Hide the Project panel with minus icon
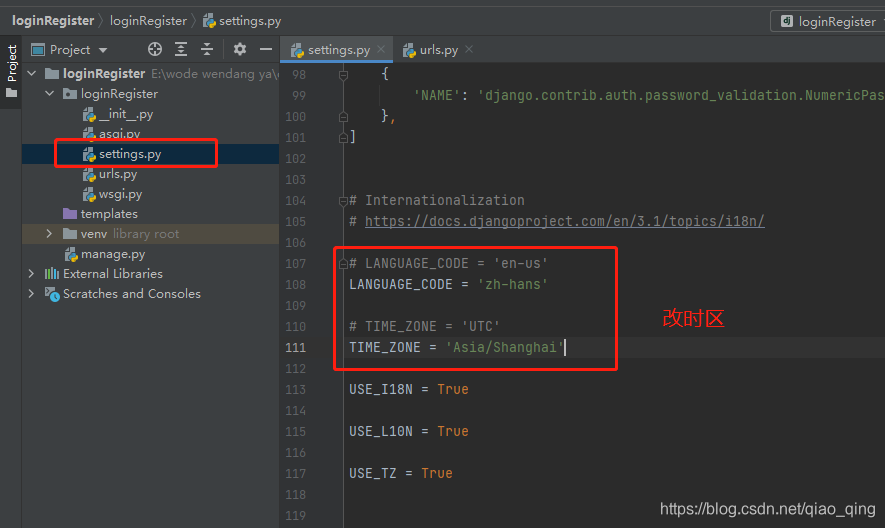The height and width of the screenshot is (528, 885). coord(266,50)
